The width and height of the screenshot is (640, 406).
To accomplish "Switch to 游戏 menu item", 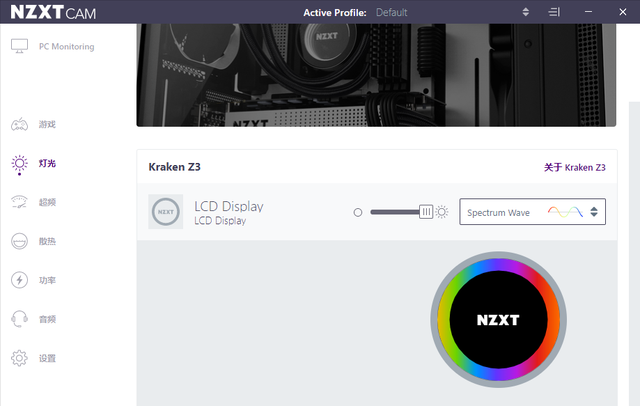I will [x=47, y=124].
